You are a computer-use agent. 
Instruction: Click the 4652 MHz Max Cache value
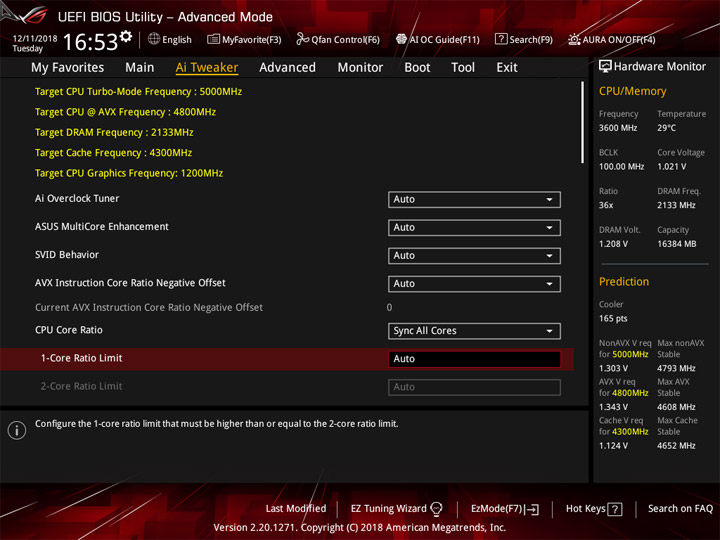[676, 445]
